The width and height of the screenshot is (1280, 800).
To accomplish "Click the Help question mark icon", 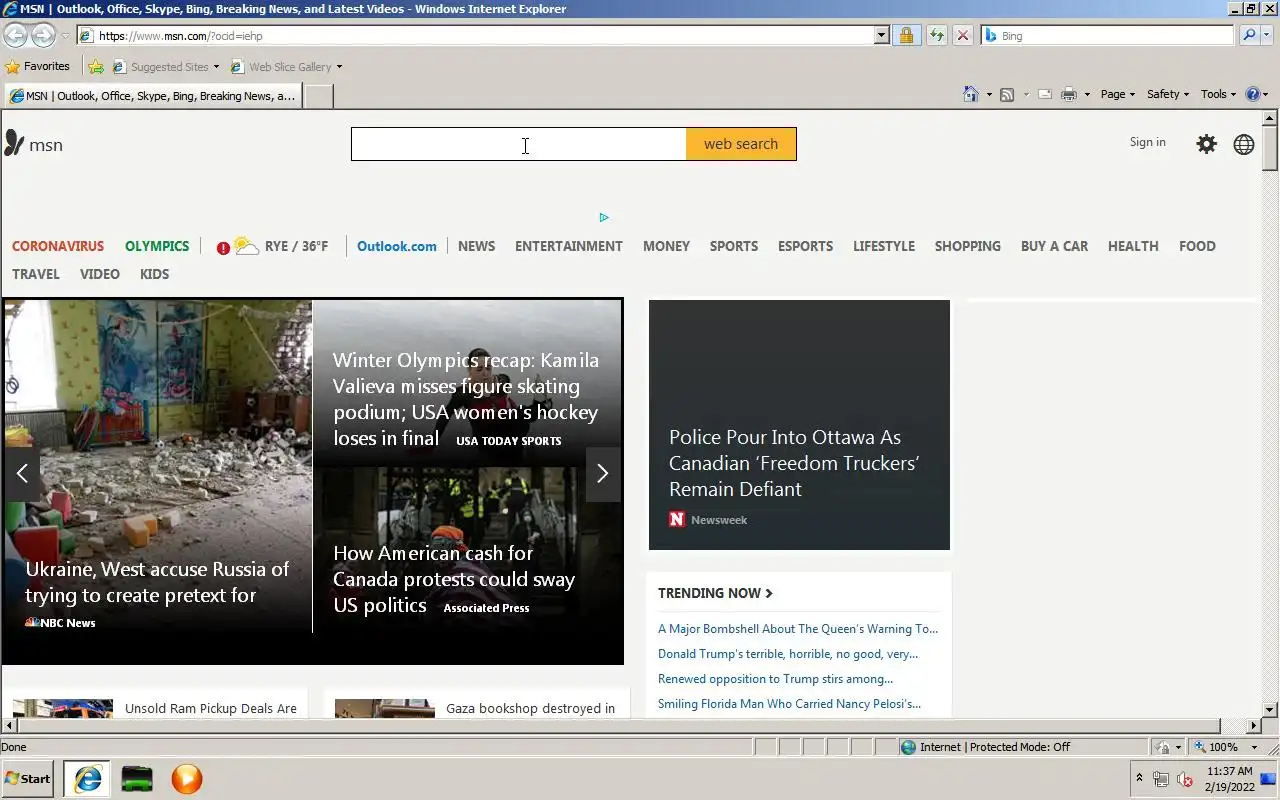I will (x=1253, y=94).
